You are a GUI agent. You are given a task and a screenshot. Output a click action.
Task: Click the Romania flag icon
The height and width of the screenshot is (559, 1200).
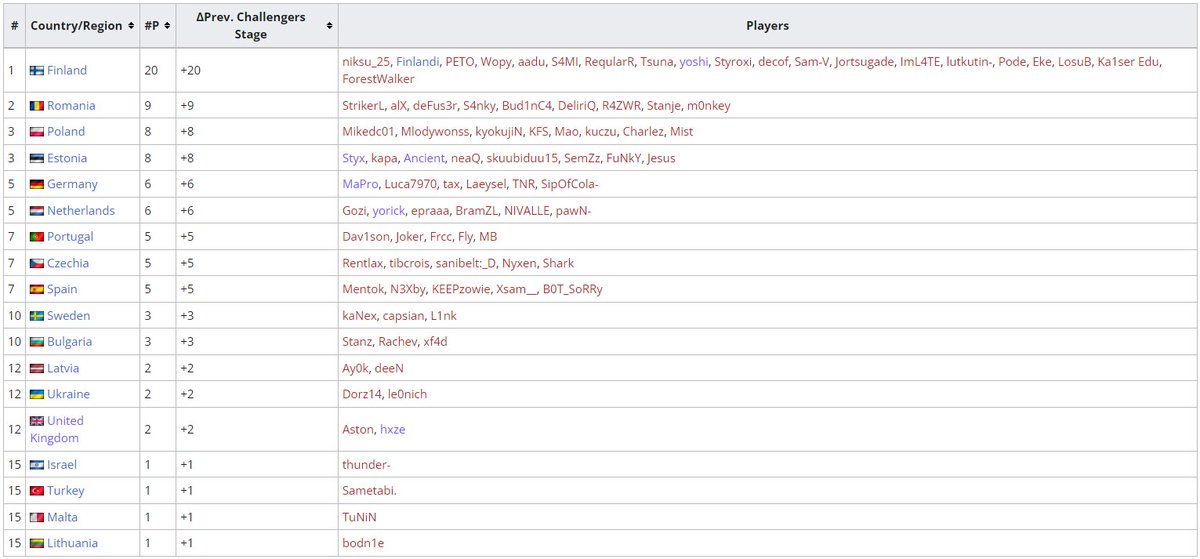tap(37, 106)
